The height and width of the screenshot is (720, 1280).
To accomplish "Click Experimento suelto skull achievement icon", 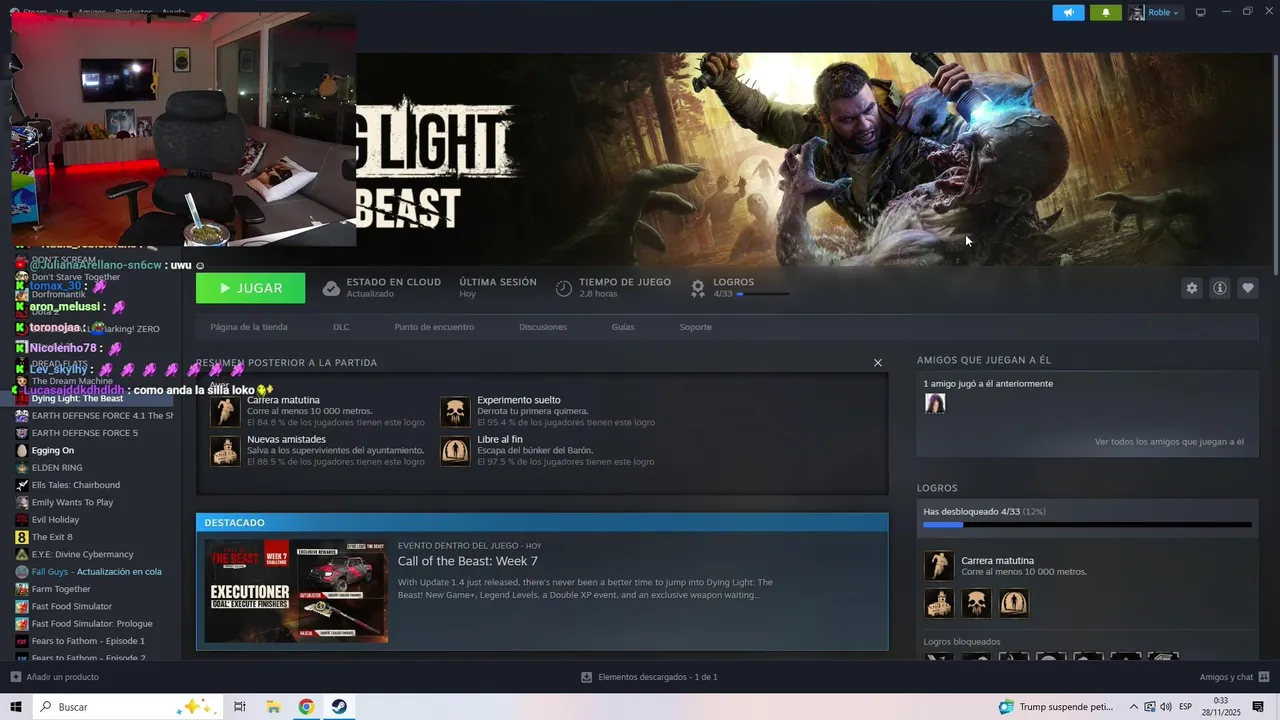I will coord(455,411).
